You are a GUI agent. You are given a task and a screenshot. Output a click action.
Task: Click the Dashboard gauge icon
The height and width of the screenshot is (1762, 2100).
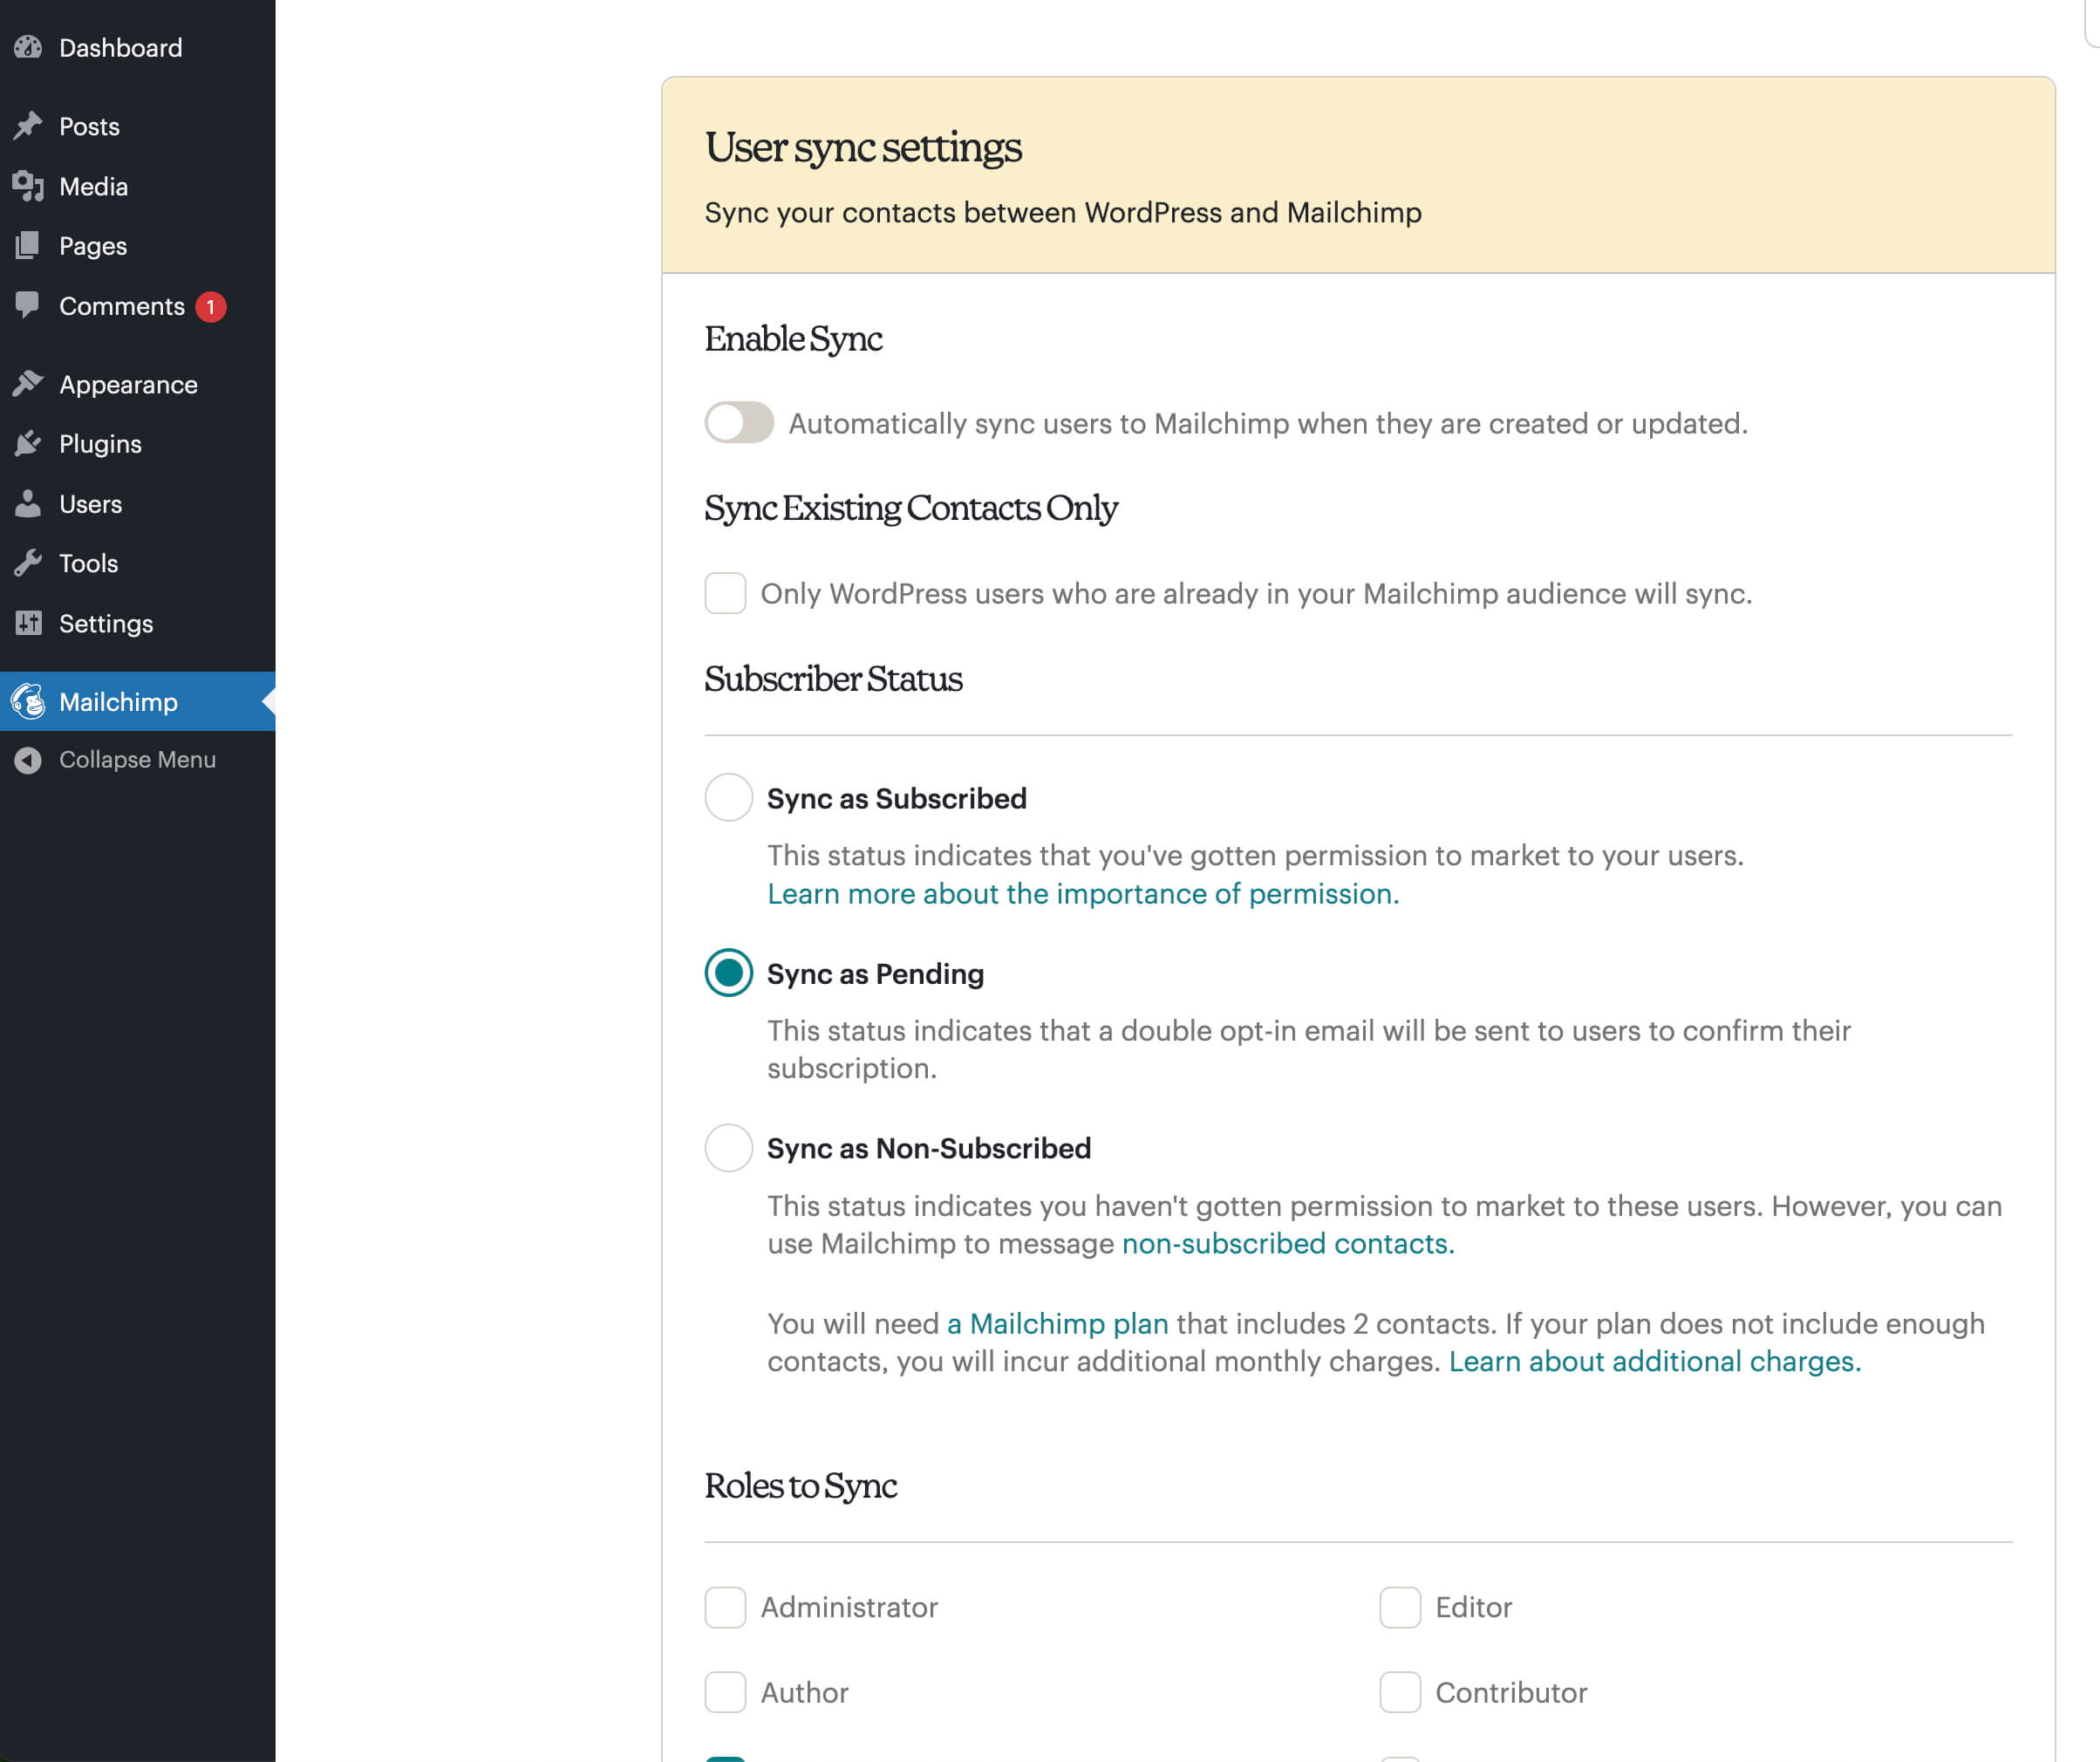point(28,47)
